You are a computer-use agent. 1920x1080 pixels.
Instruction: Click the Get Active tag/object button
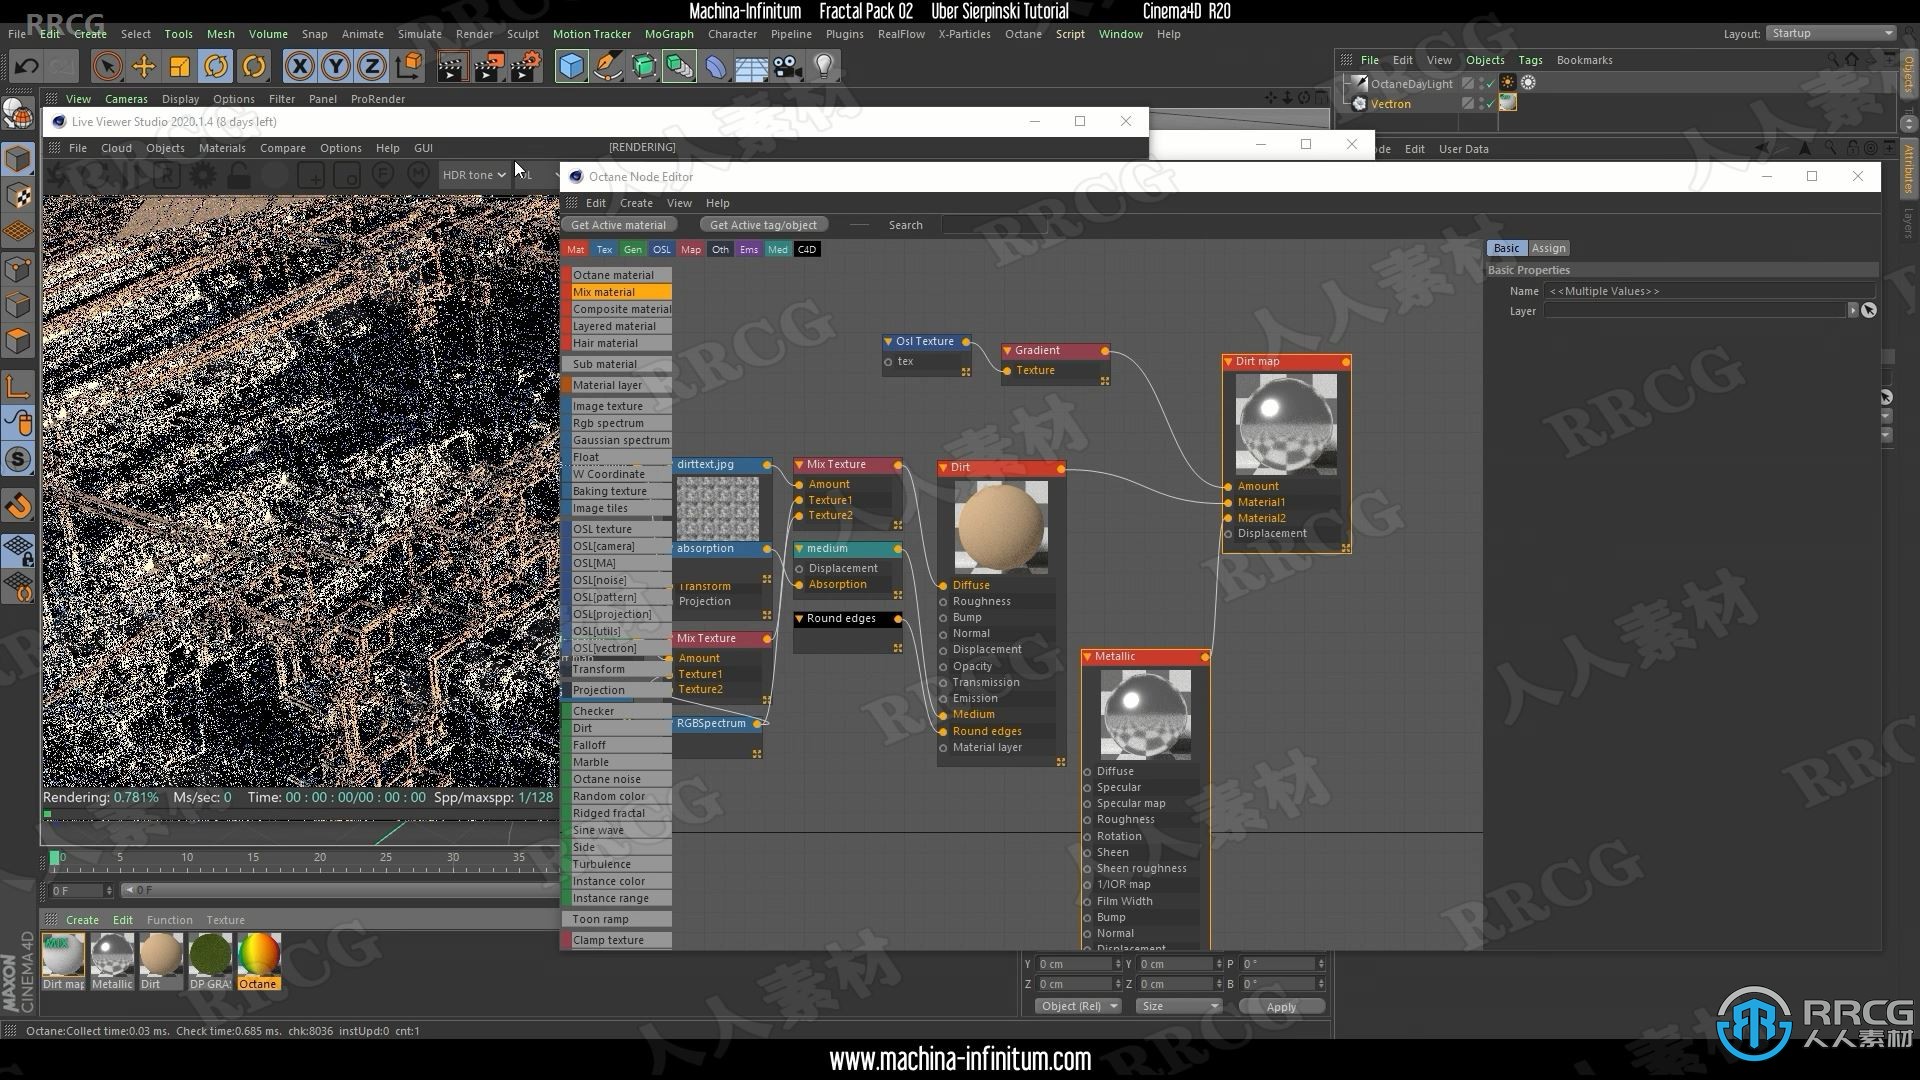click(x=762, y=224)
